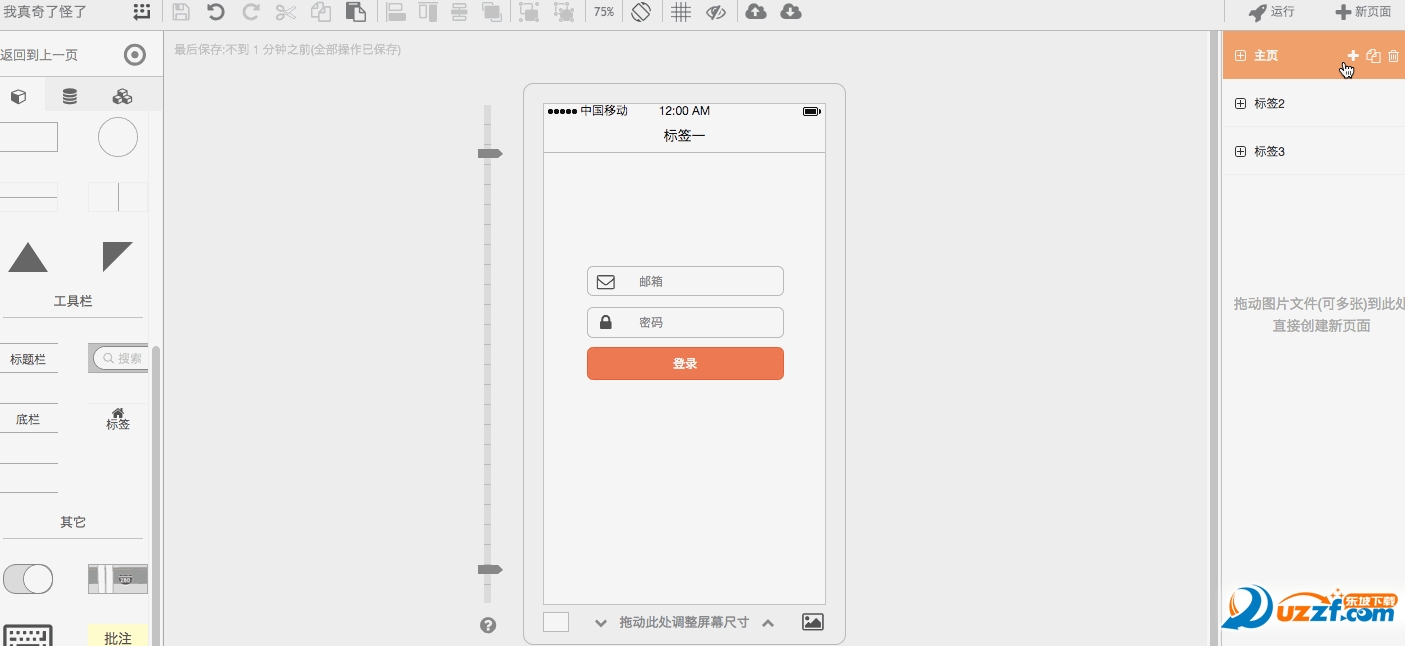Rotate the device screen orientation
Viewport: 1405px width, 646px height.
641,12
